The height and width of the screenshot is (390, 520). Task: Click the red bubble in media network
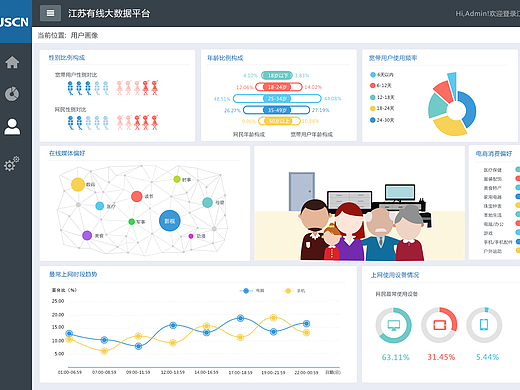[137, 196]
